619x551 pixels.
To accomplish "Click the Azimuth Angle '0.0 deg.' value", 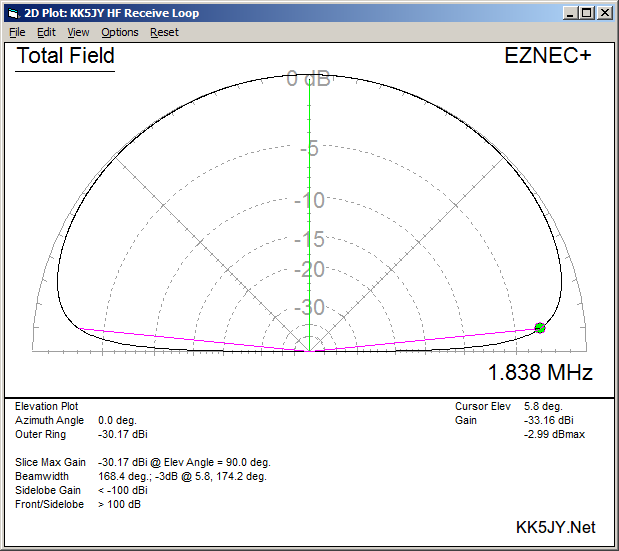I will 117,420.
